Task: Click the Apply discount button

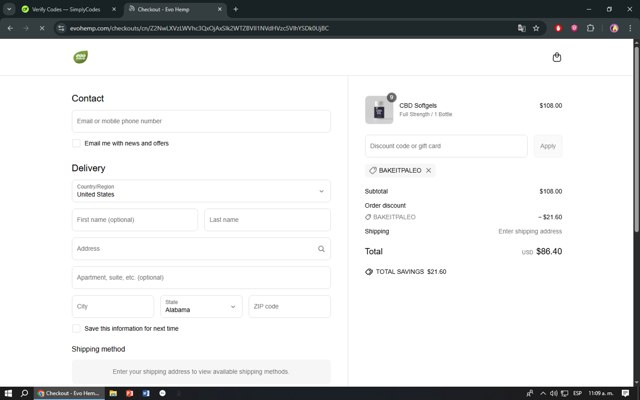Action: (548, 146)
